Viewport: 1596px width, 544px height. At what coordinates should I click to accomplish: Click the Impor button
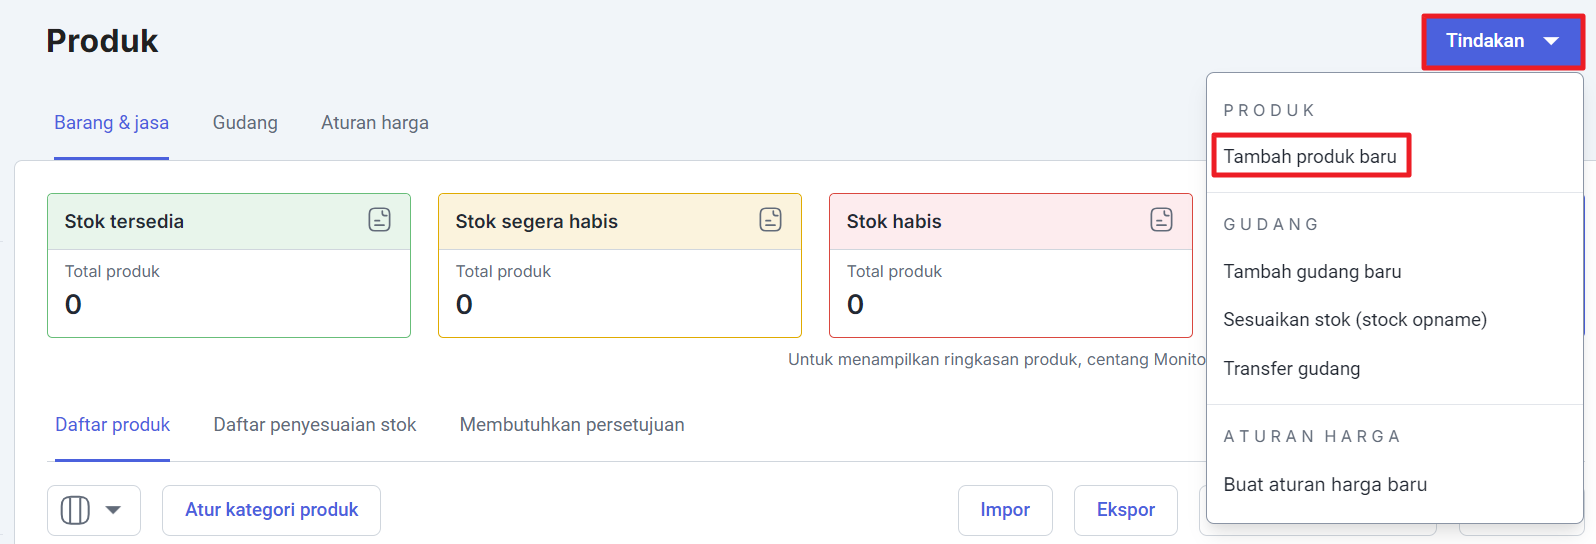[x=1005, y=510]
